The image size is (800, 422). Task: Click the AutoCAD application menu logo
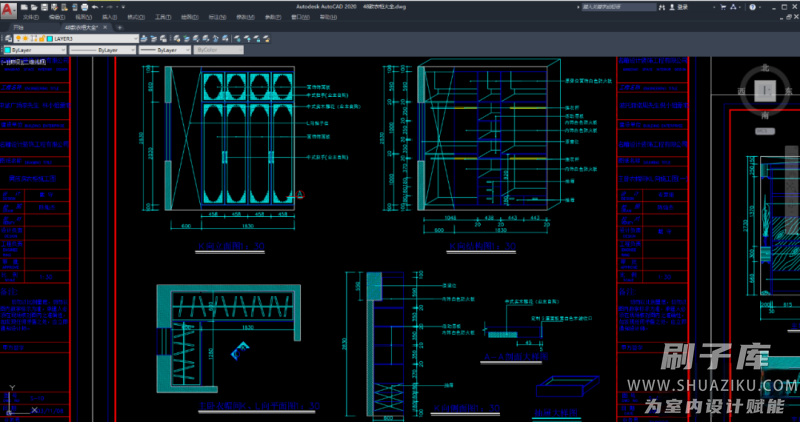coord(8,8)
